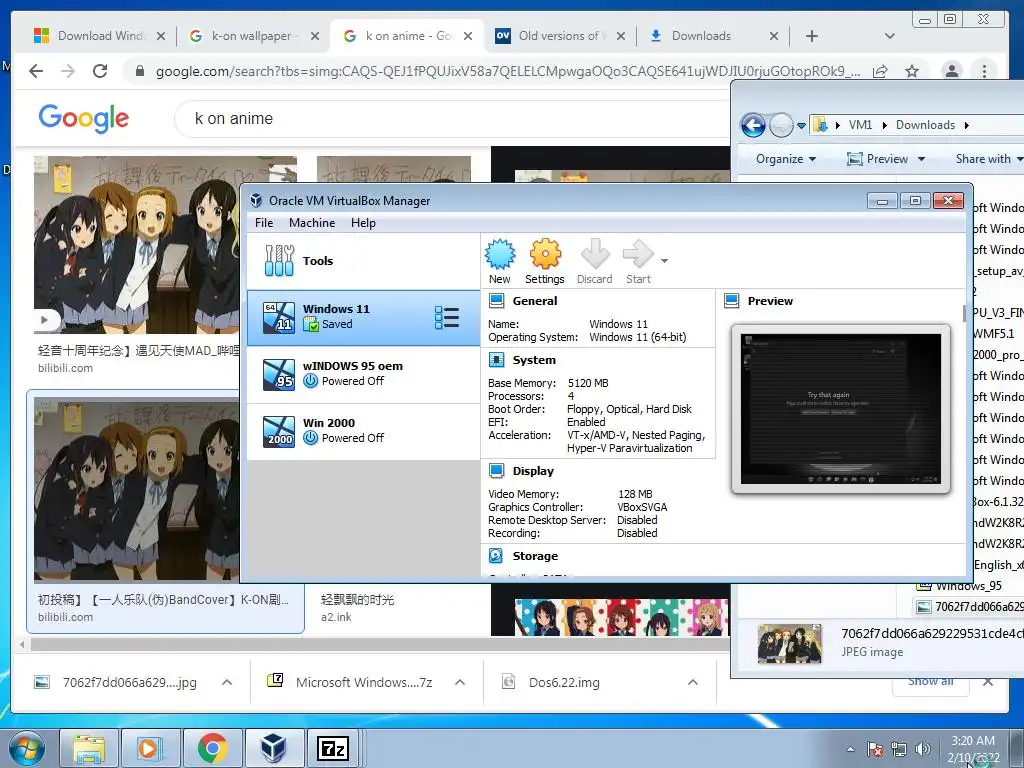Select the Tools entry in VirtualBox
The height and width of the screenshot is (768, 1024).
click(363, 261)
